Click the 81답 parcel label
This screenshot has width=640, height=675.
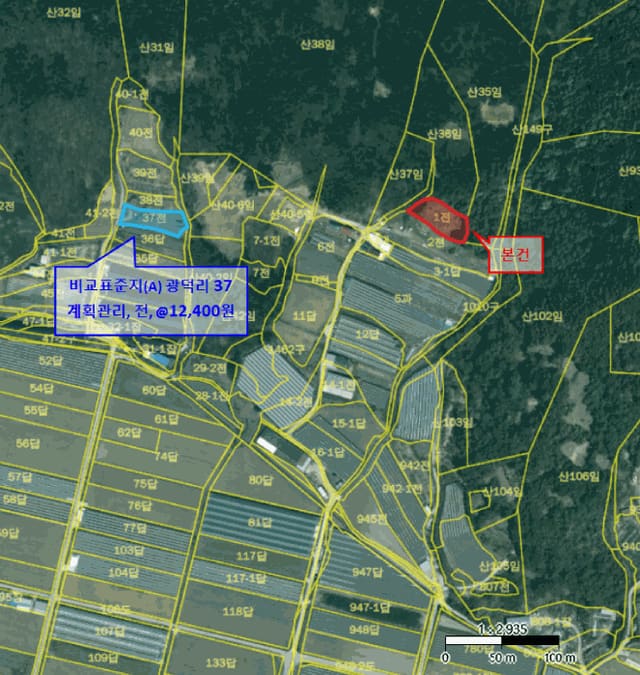point(260,522)
